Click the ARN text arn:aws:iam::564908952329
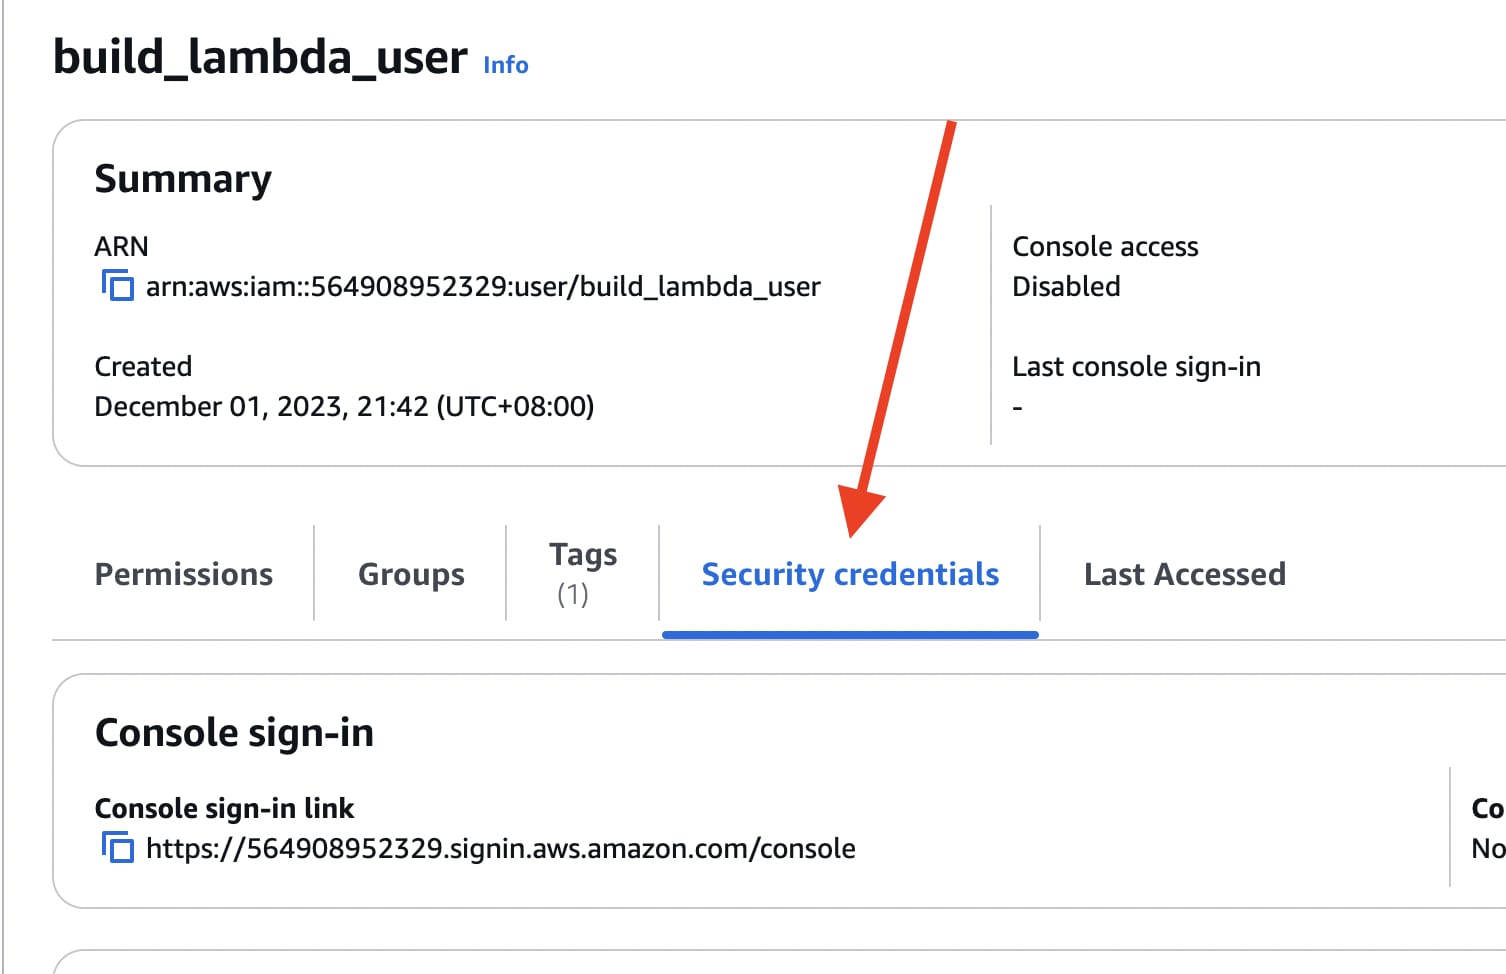The width and height of the screenshot is (1506, 974). click(x=483, y=287)
